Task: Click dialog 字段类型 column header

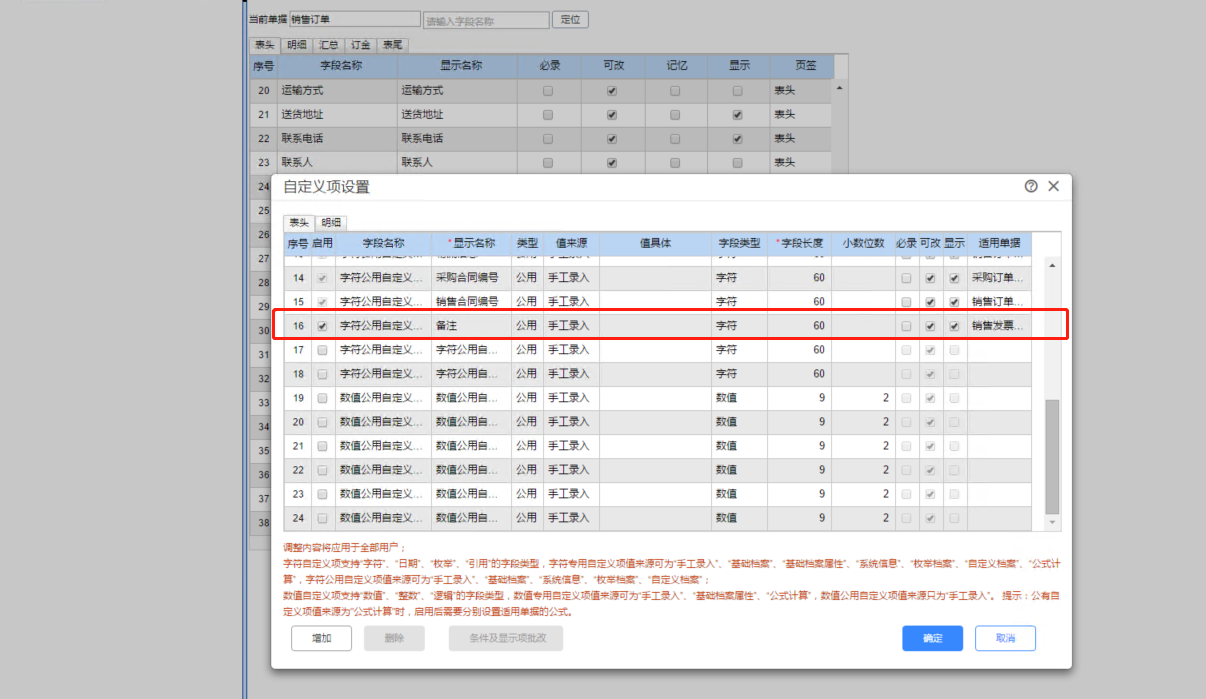Action: (x=739, y=243)
